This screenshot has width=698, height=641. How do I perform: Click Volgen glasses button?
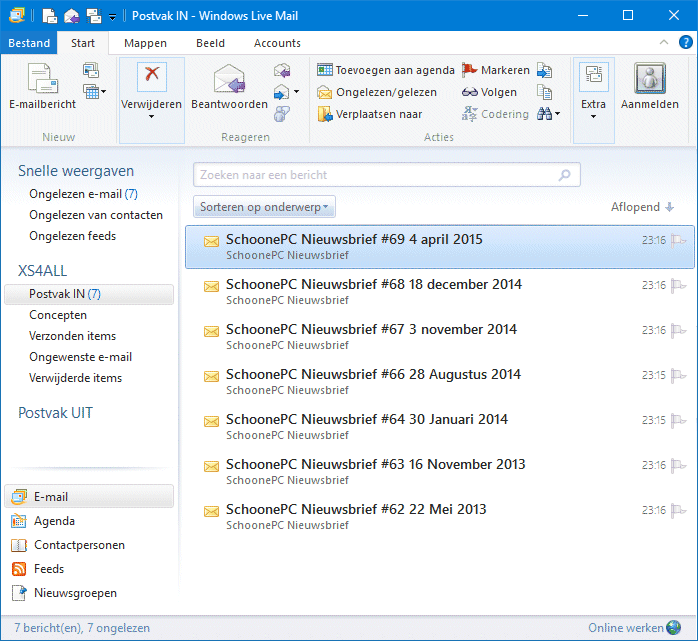489,92
